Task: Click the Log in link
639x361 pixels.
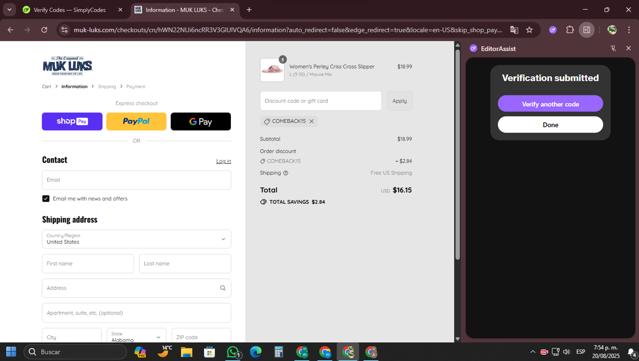Action: (223, 161)
